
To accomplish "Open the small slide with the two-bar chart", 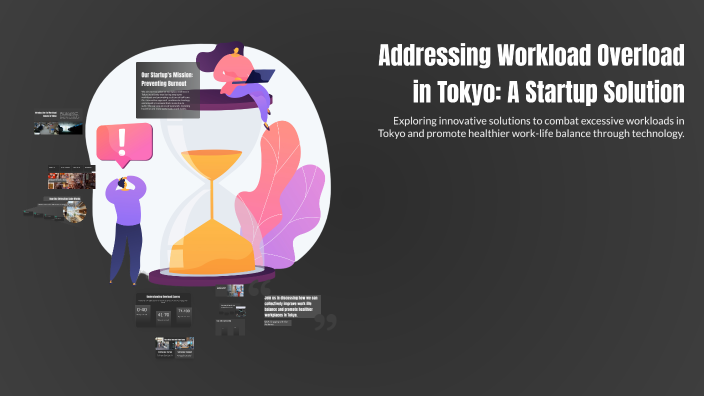I will (x=230, y=327).
